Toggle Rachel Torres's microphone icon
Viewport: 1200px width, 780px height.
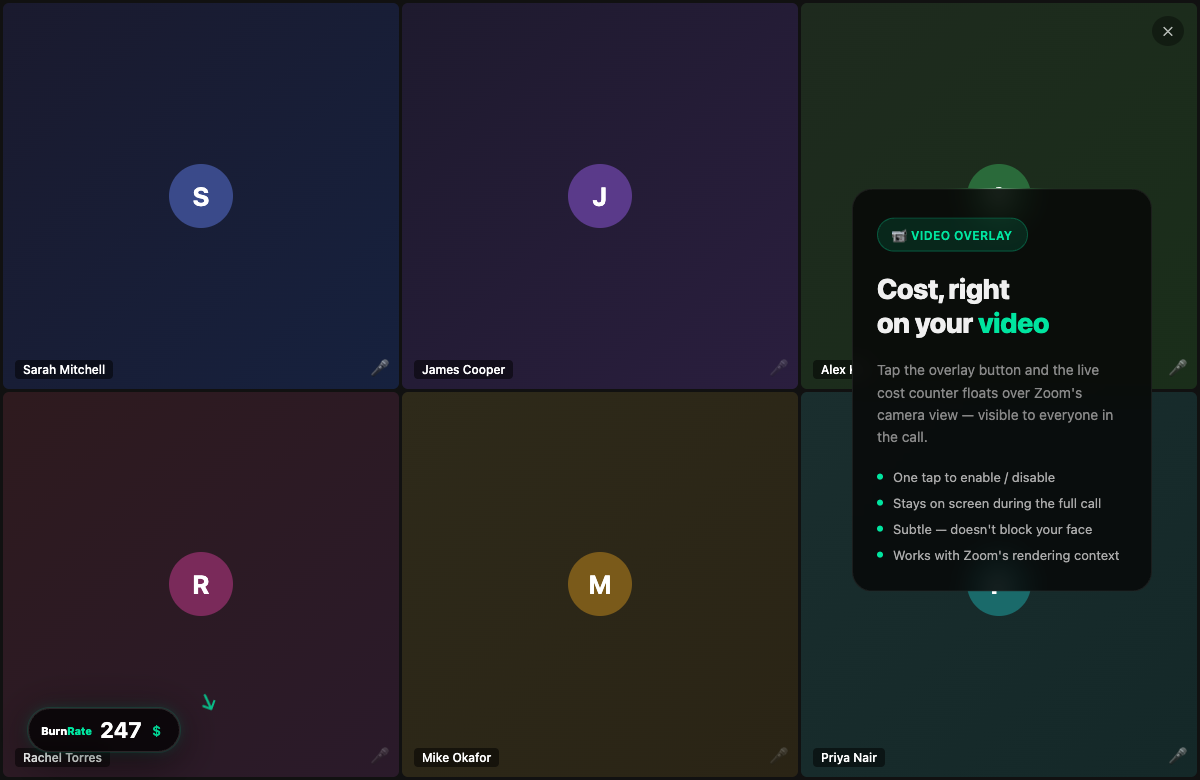379,755
